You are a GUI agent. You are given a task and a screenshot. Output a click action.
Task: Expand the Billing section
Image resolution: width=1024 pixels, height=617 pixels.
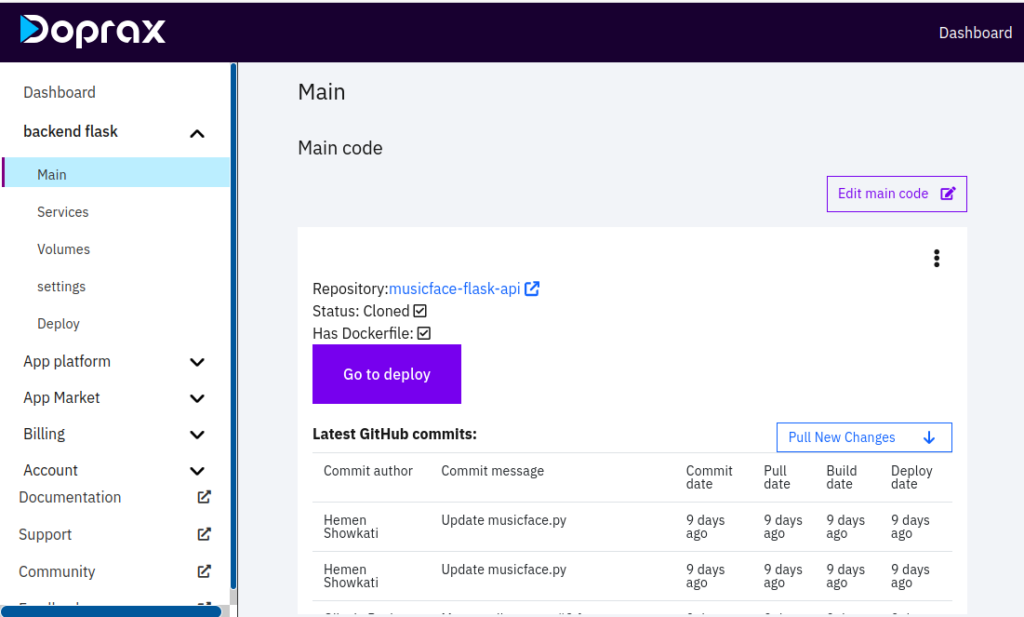[197, 435]
